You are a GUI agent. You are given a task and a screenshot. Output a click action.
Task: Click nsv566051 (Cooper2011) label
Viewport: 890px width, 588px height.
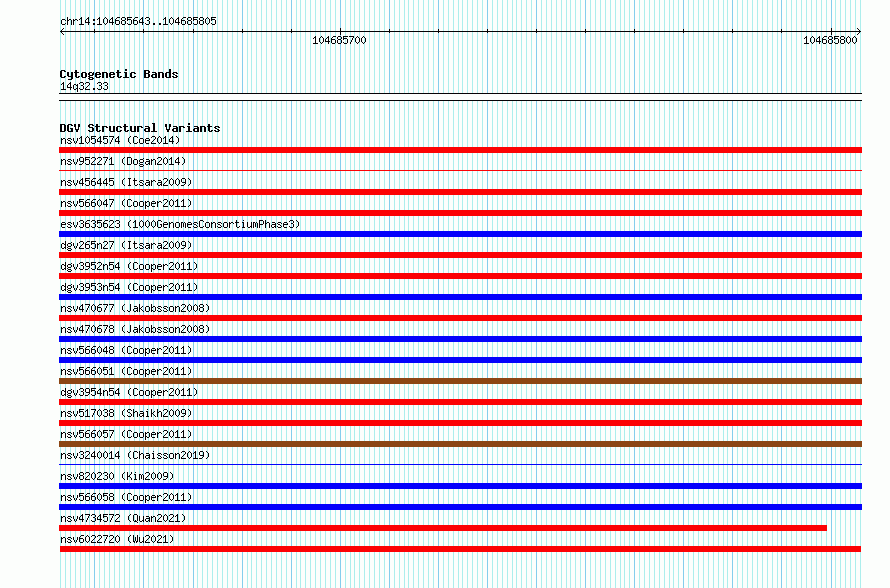(x=126, y=371)
